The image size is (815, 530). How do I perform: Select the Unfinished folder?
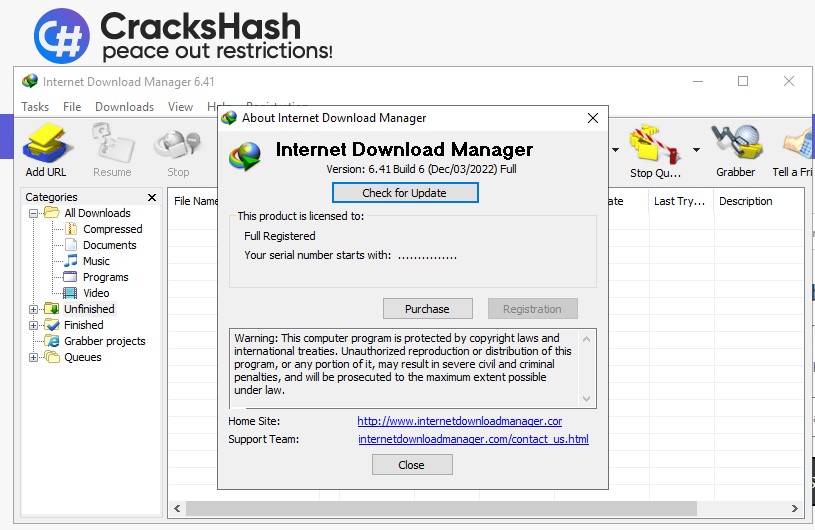[89, 309]
